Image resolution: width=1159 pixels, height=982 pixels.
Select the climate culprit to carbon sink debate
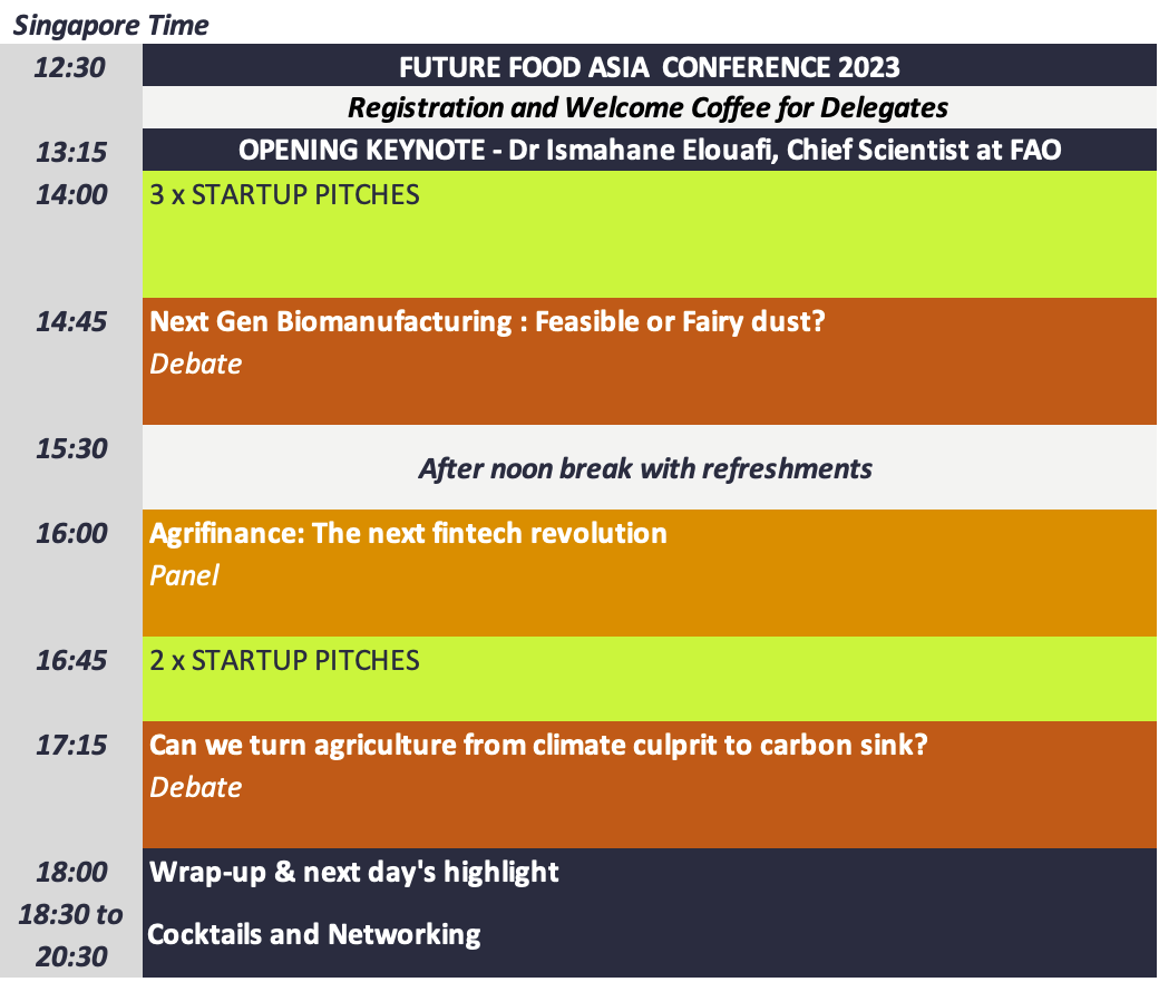[x=538, y=745]
